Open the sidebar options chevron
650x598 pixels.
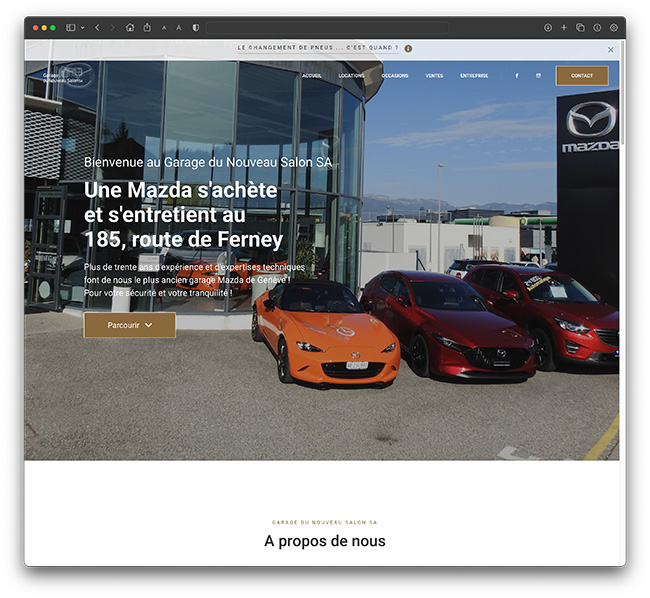point(82,28)
